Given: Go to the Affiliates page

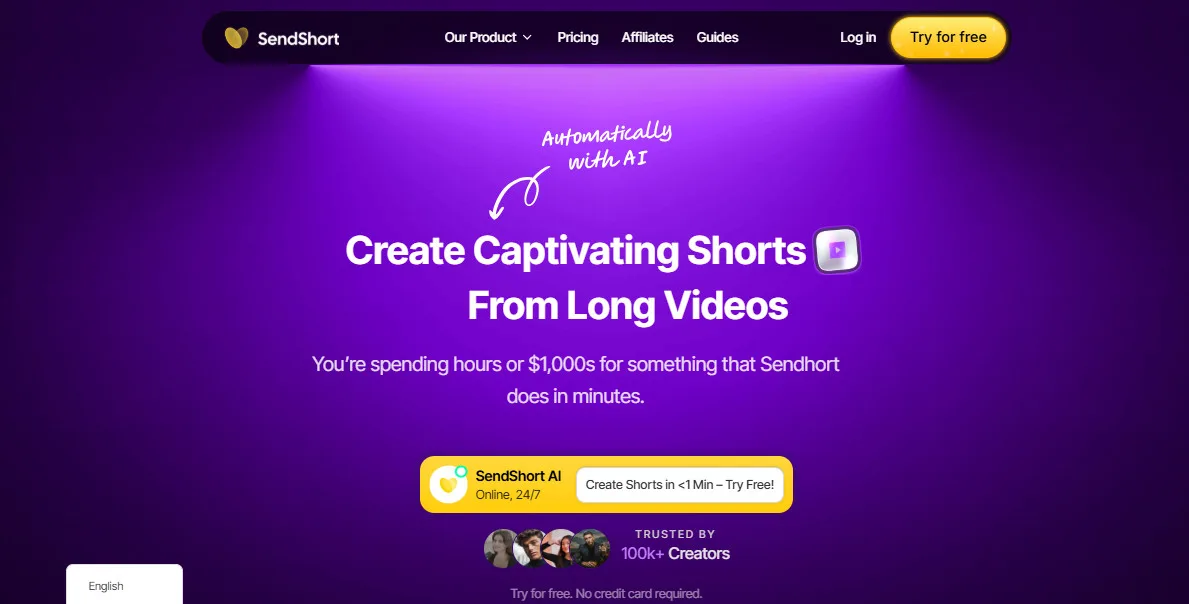Looking at the screenshot, I should click(x=648, y=37).
